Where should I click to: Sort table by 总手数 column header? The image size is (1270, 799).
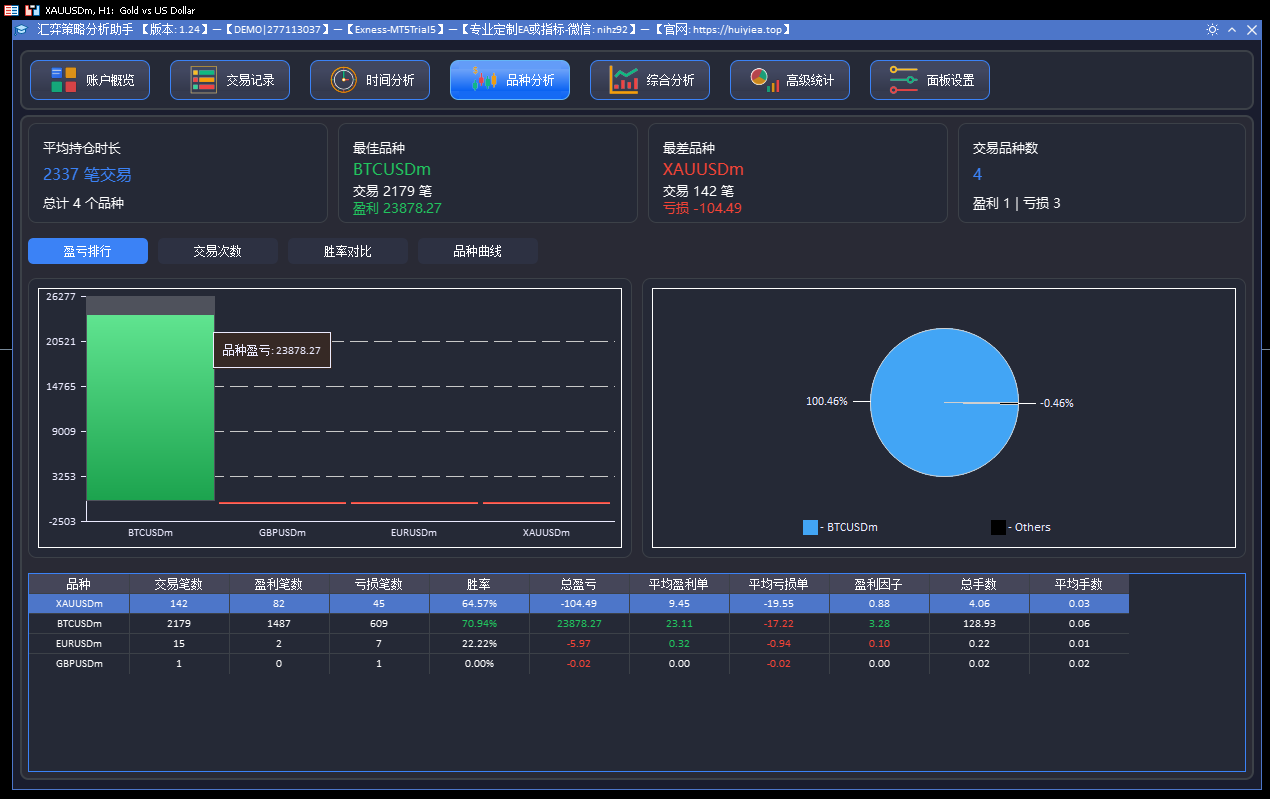(x=979, y=584)
